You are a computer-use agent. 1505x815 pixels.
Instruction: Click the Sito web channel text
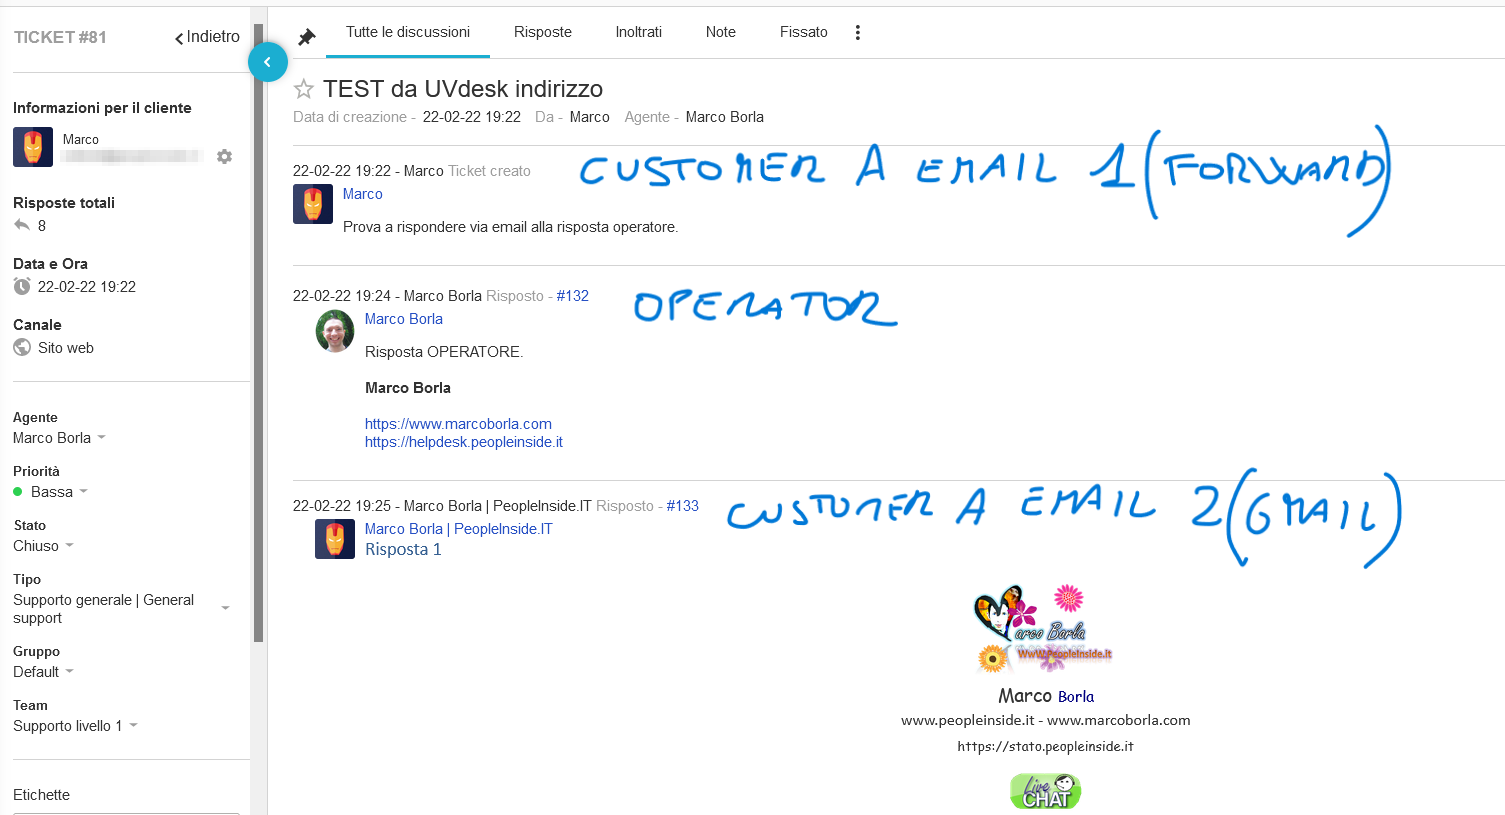point(66,348)
